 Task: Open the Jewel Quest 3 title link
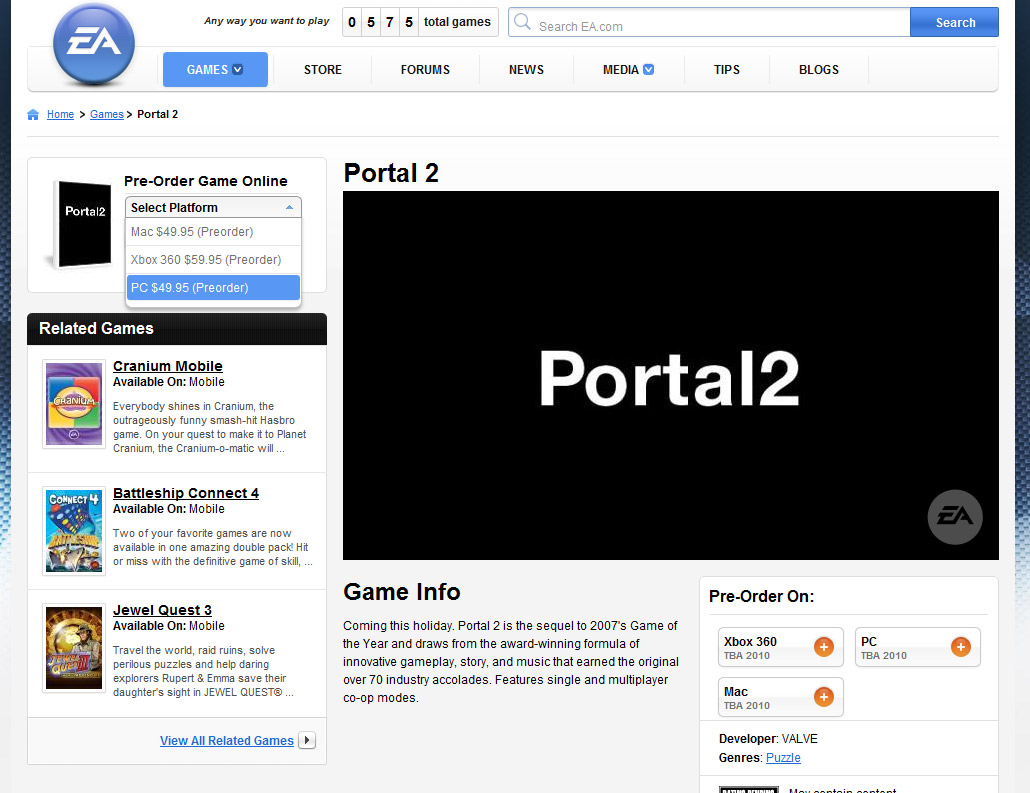[x=162, y=610]
